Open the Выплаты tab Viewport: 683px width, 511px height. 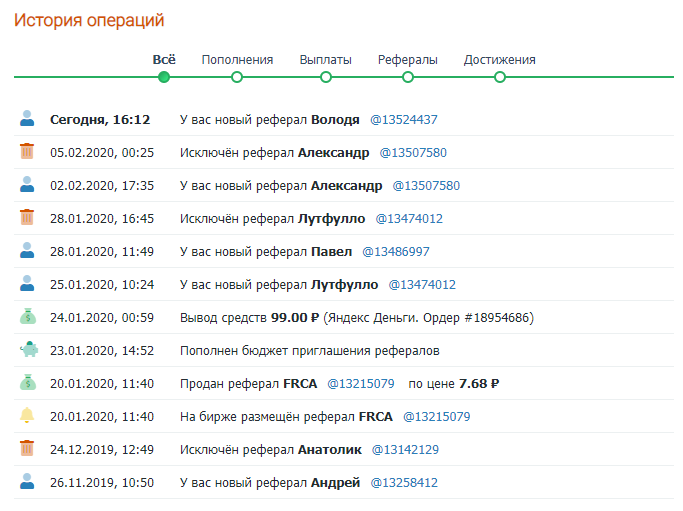(325, 60)
